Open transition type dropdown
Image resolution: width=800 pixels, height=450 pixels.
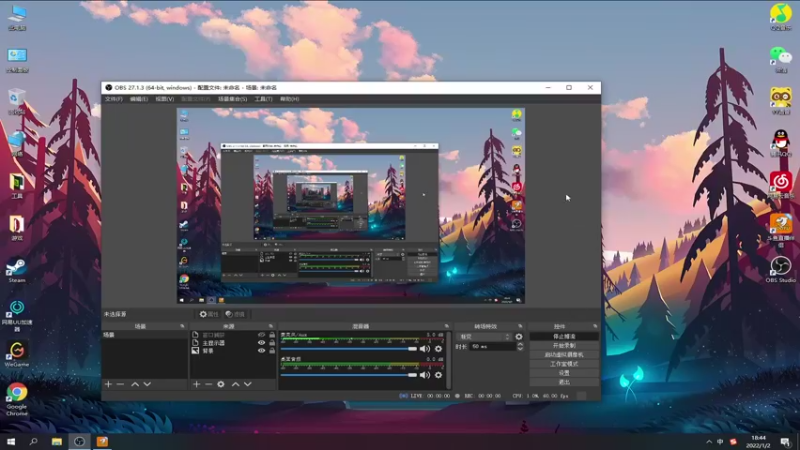pos(484,337)
